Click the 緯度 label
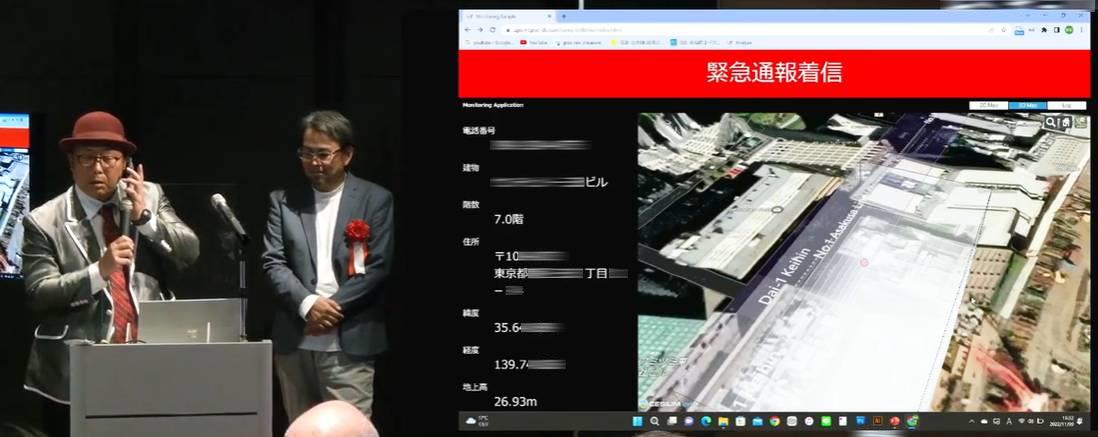The width and height of the screenshot is (1098, 437). point(469,314)
